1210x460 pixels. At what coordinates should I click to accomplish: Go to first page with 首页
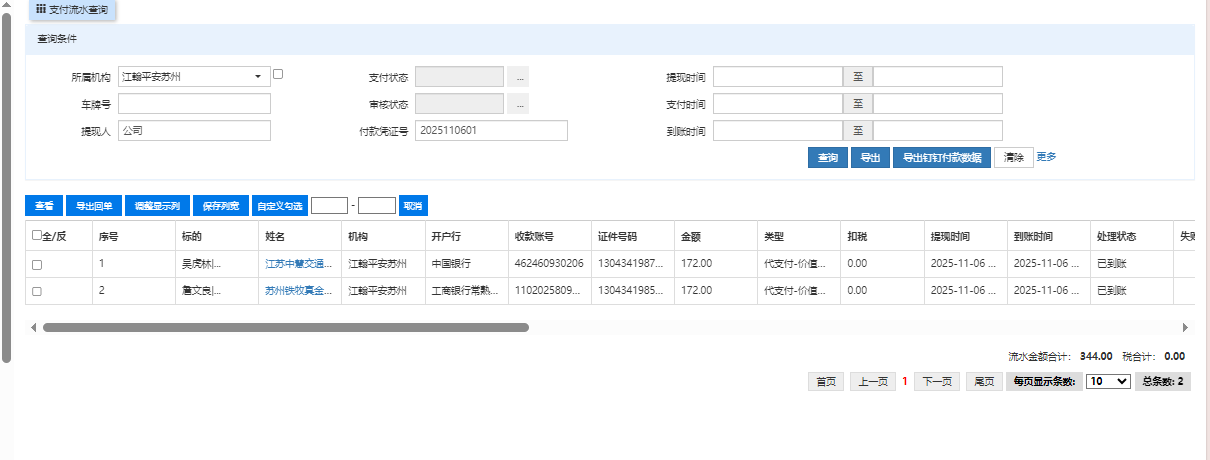click(825, 382)
